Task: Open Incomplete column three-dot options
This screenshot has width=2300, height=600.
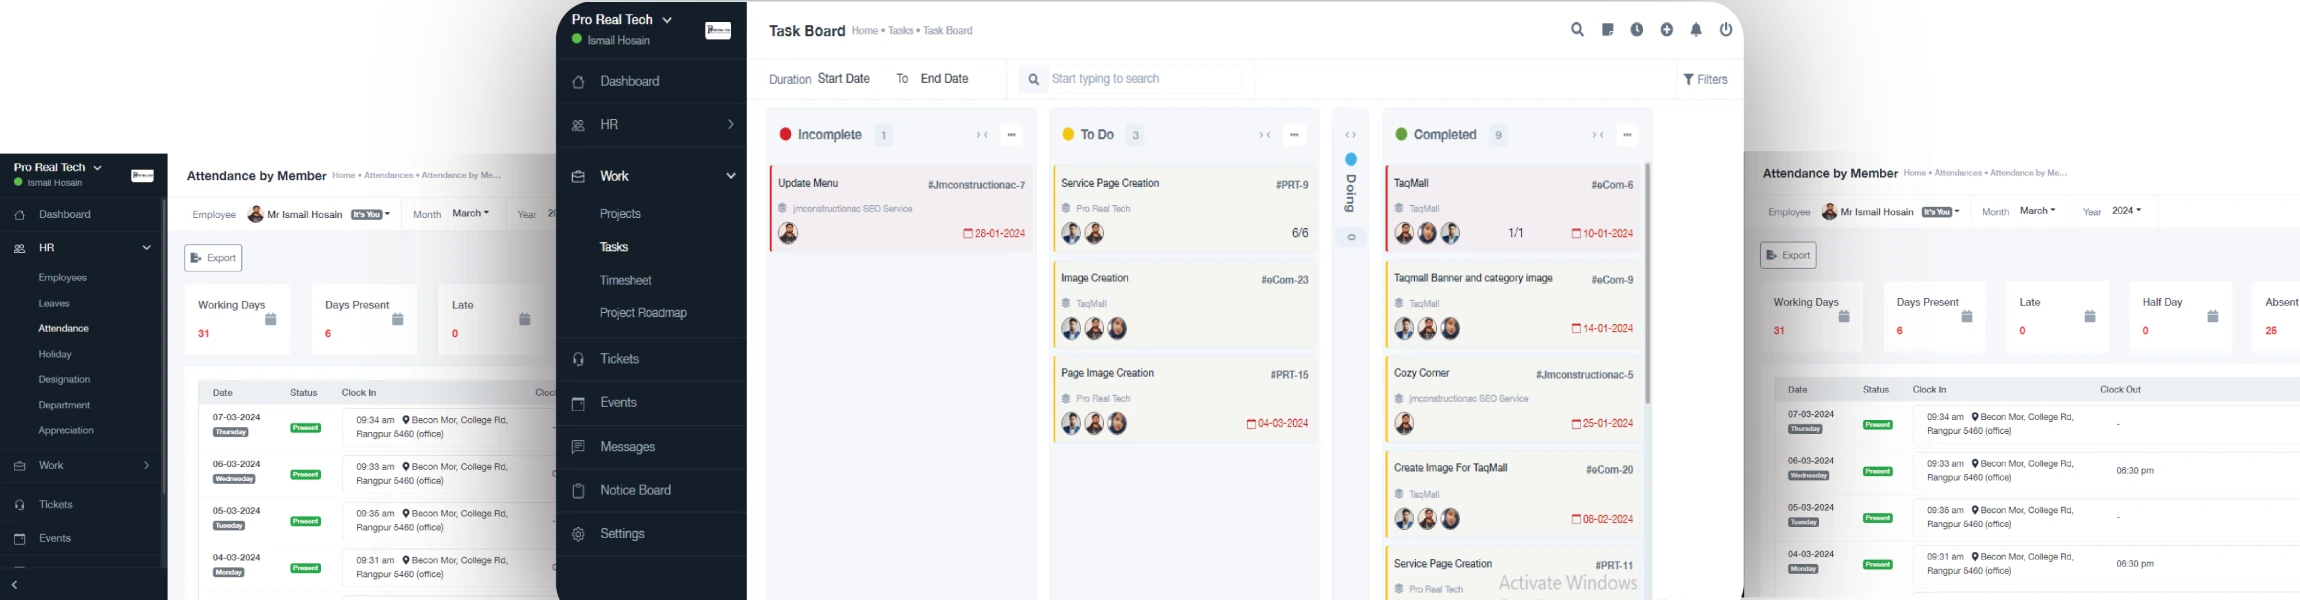Action: (1012, 135)
